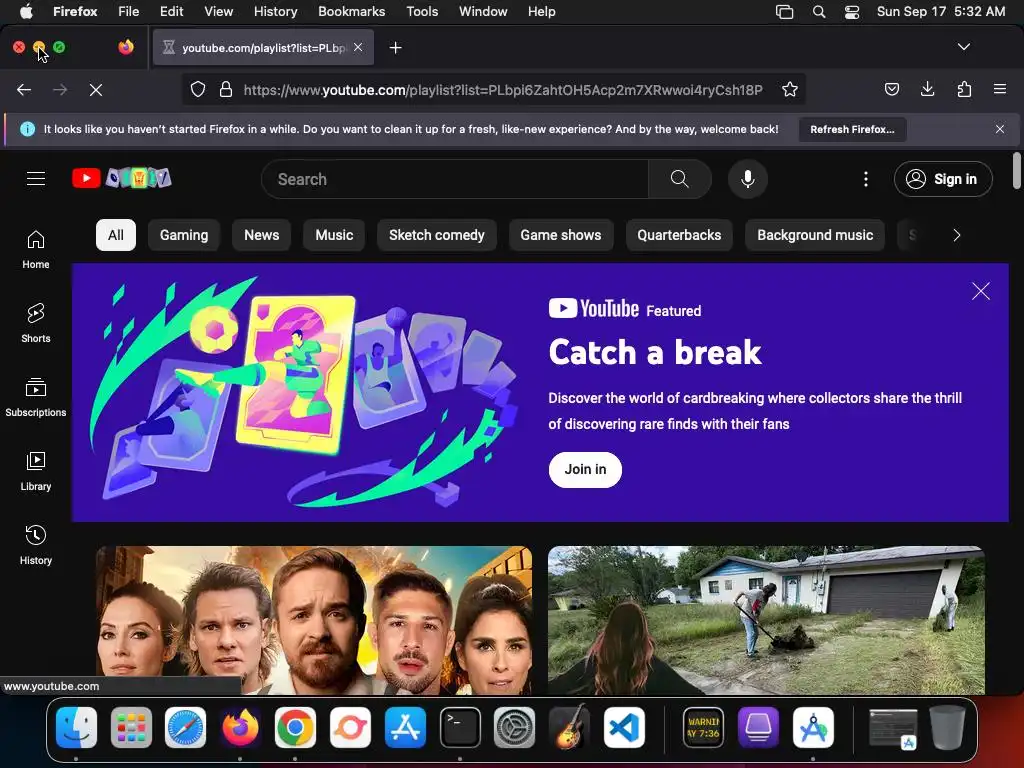Open the Apple menu
This screenshot has width=1024, height=768.
pyautogui.click(x=26, y=12)
